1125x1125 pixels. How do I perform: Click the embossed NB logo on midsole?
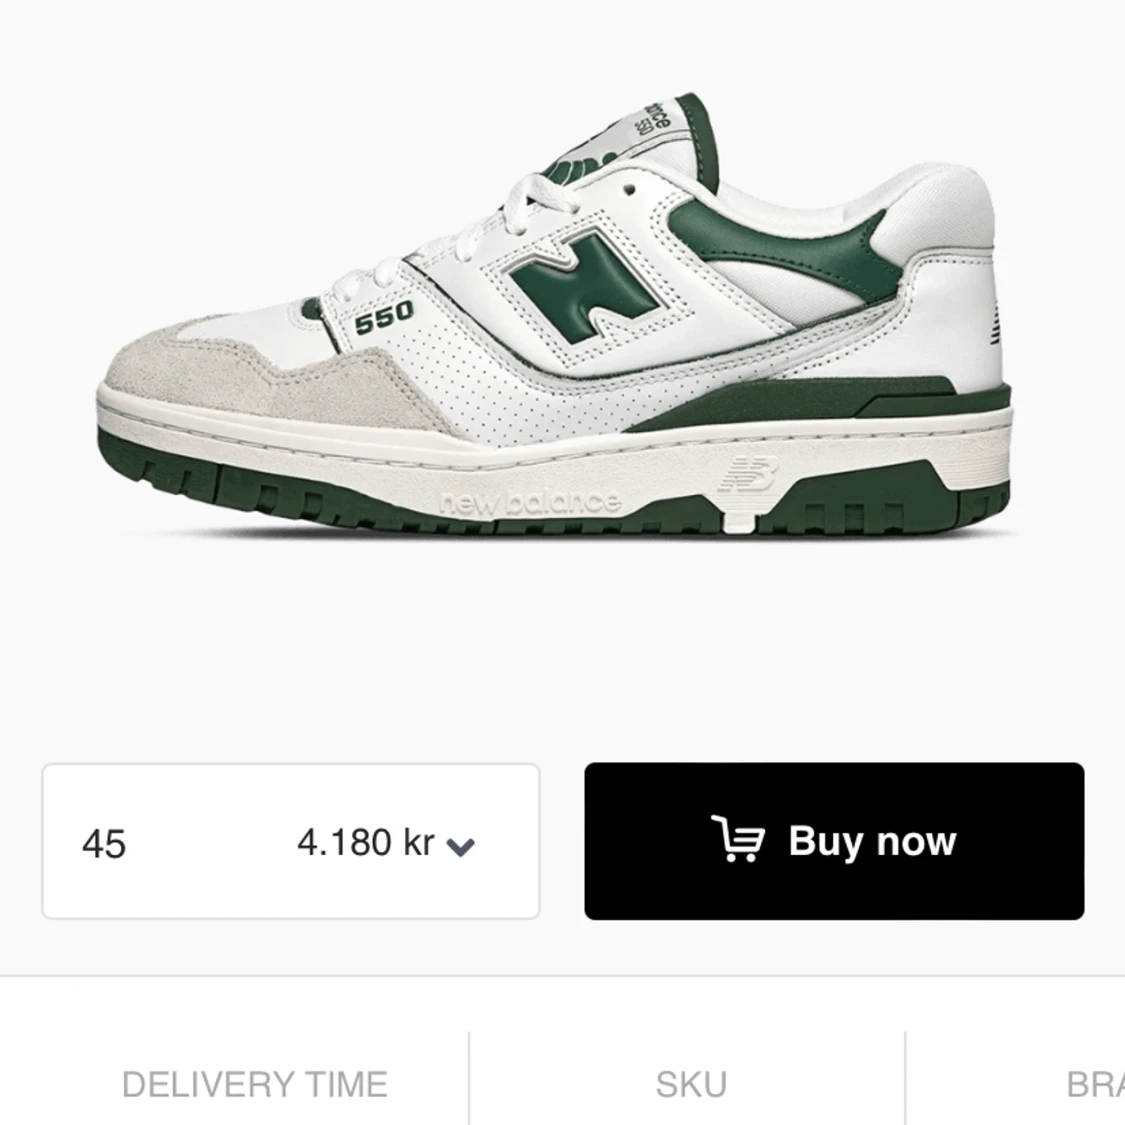[x=749, y=474]
